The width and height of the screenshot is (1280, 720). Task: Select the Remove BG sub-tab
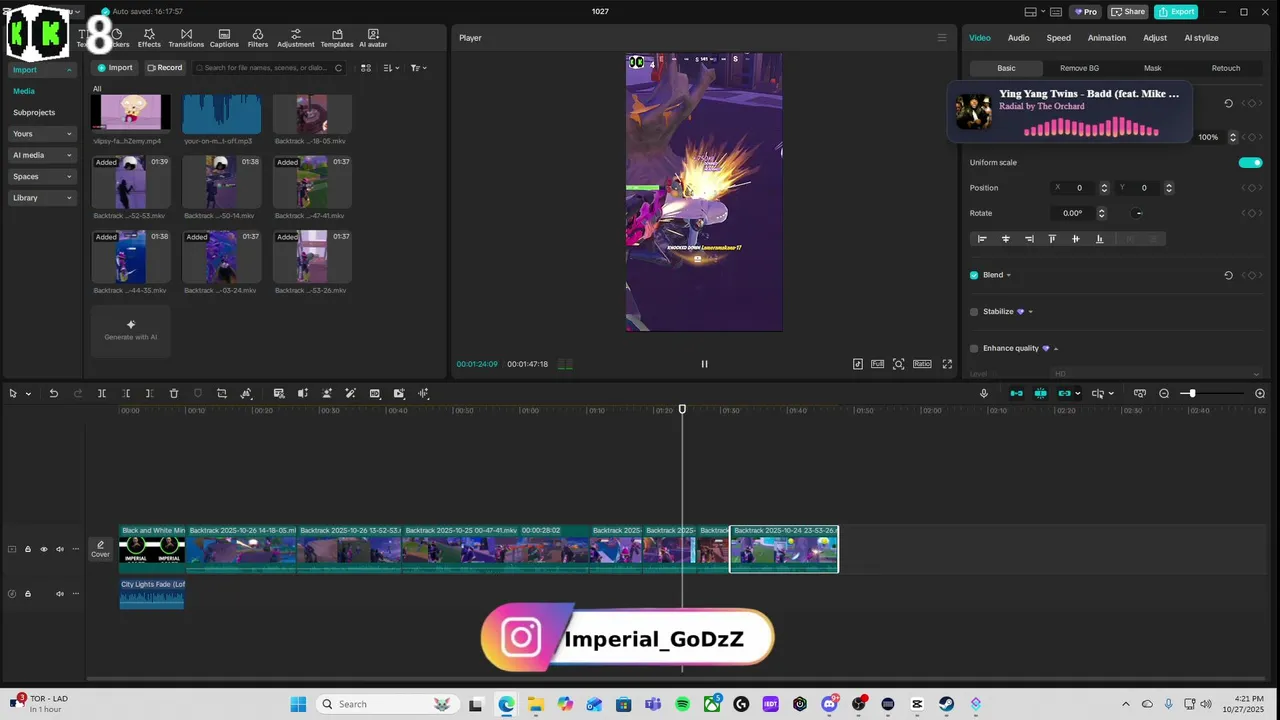(x=1079, y=68)
